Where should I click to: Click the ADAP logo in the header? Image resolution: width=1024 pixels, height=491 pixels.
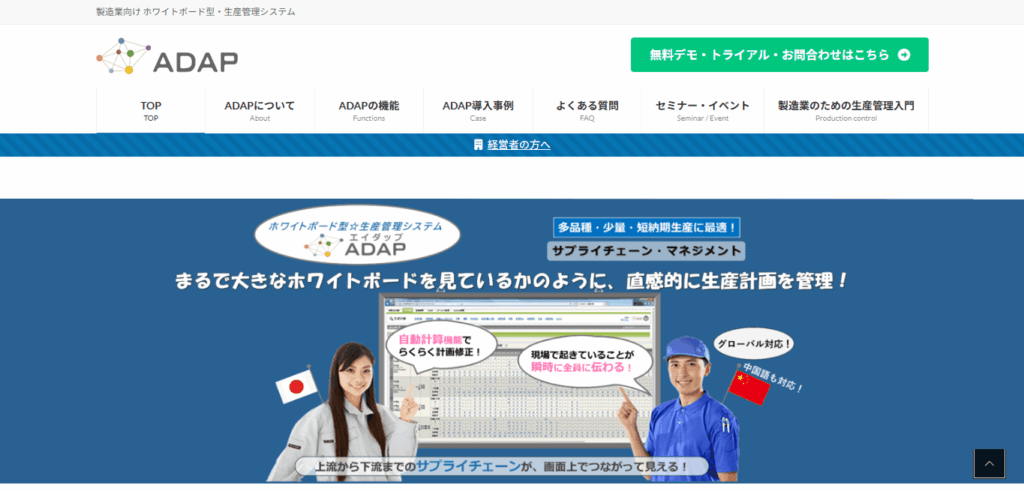click(x=167, y=56)
